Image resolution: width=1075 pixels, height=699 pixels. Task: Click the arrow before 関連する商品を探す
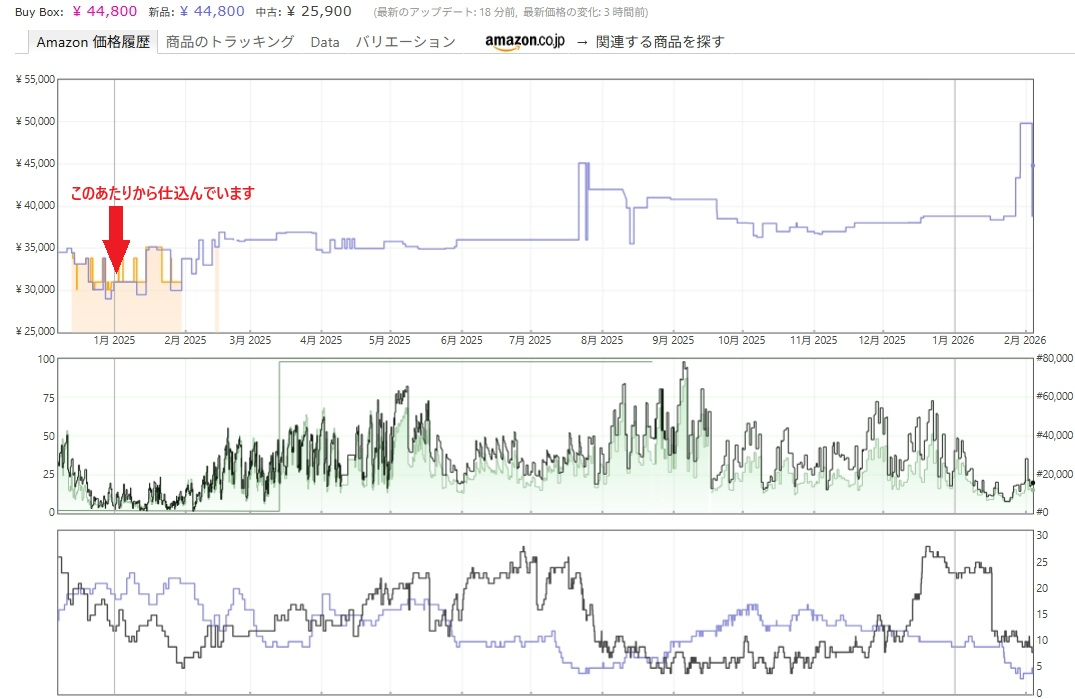coord(581,42)
